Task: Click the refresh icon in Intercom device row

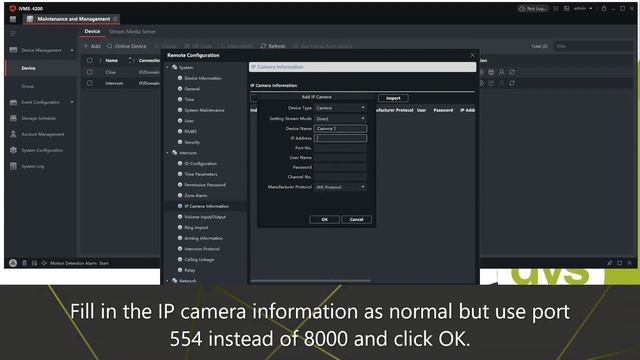Action: click(512, 83)
